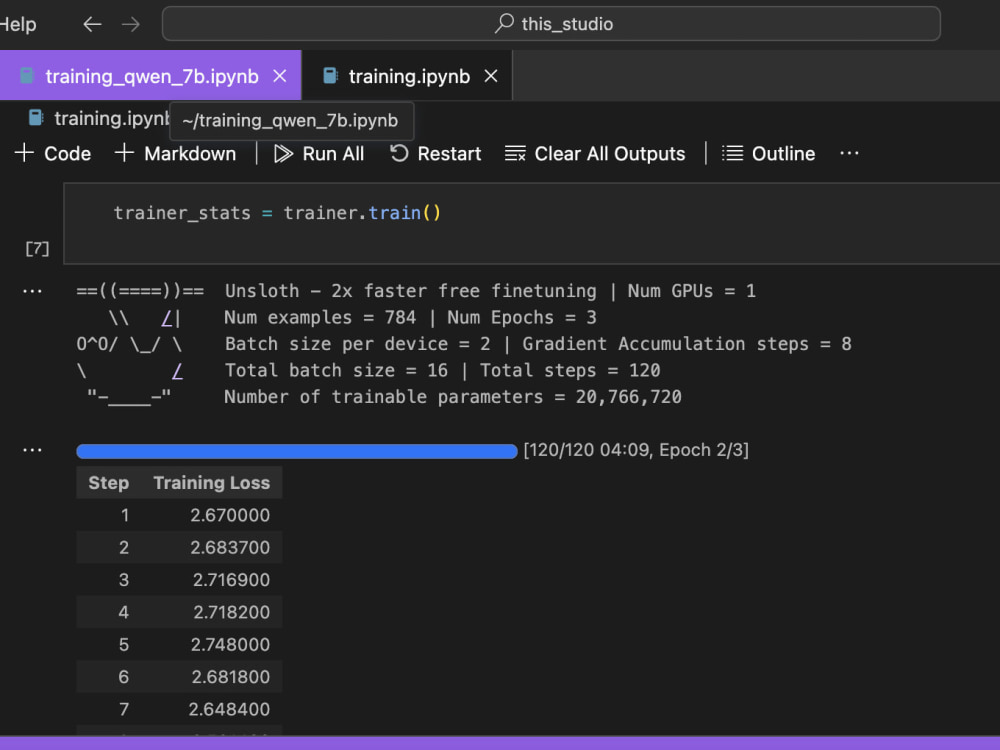Restart the notebook kernel
This screenshot has width=1000, height=750.
[x=436, y=154]
